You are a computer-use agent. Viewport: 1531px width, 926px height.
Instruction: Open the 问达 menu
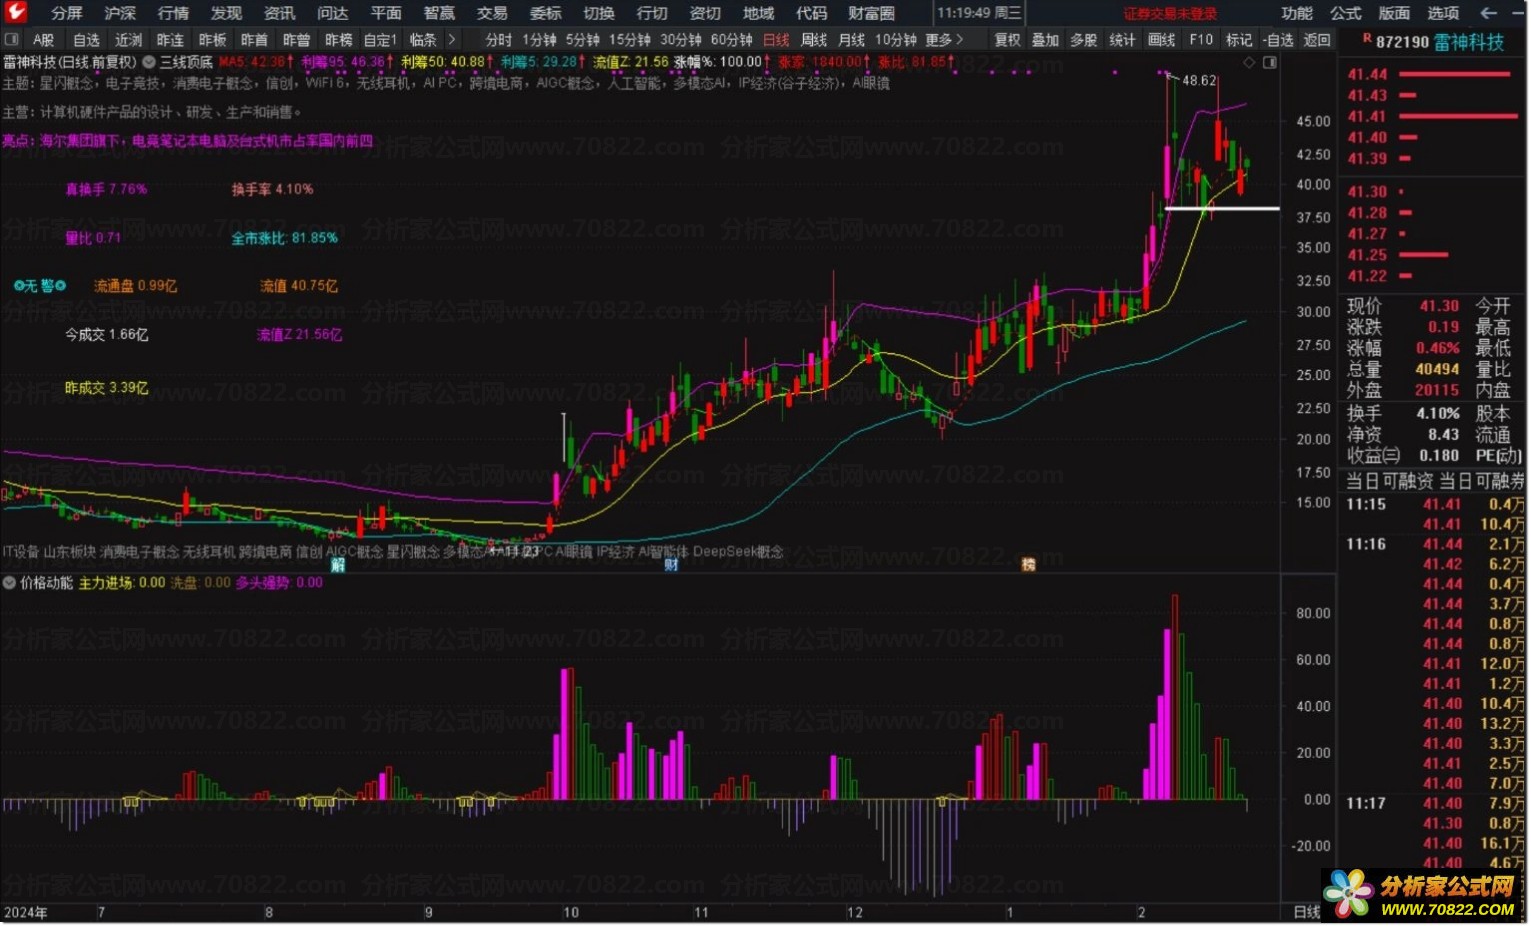[332, 13]
